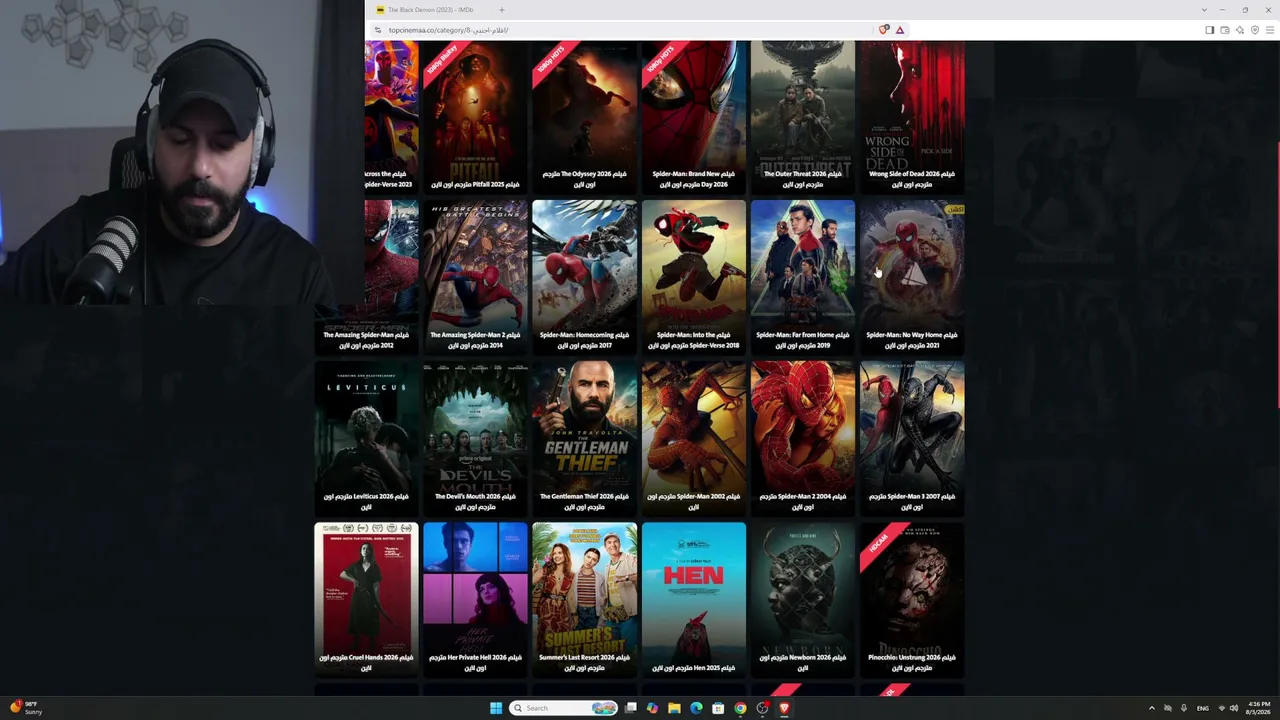The width and height of the screenshot is (1280, 720).
Task: Open The Outer Threat 2026 poster
Action: click(x=803, y=116)
